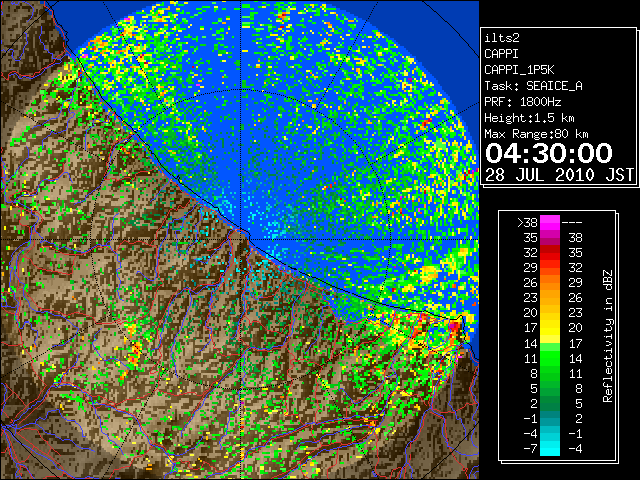This screenshot has width=640, height=480.
Task: Click the 'CAPPI_1P5K' text line
Action: (x=519, y=70)
